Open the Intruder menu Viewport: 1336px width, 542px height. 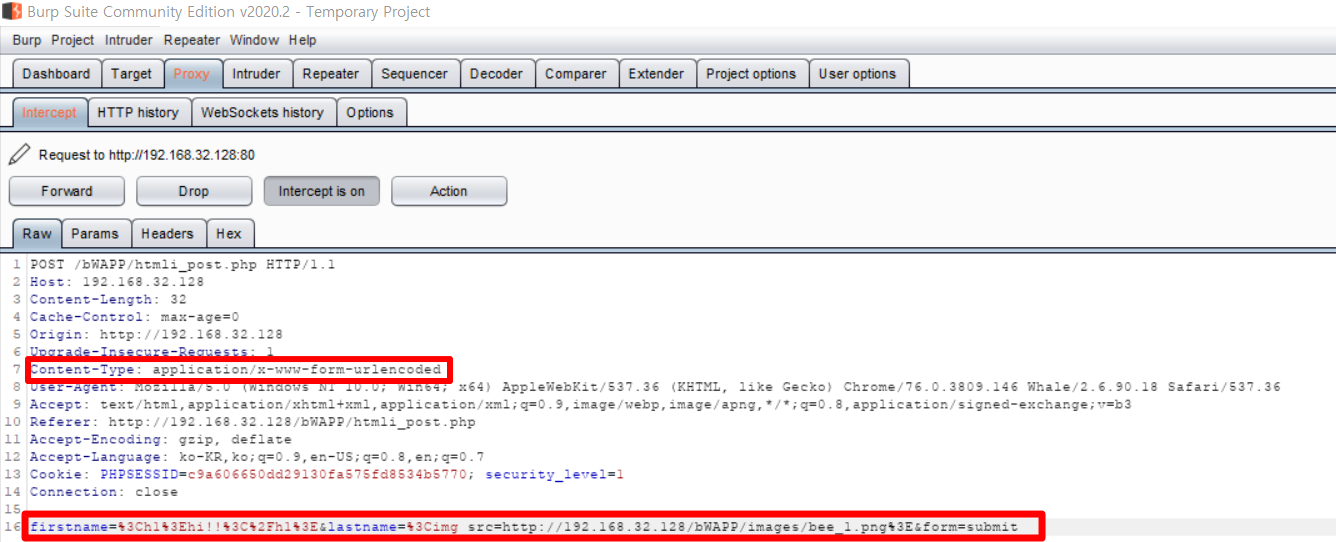pos(129,40)
